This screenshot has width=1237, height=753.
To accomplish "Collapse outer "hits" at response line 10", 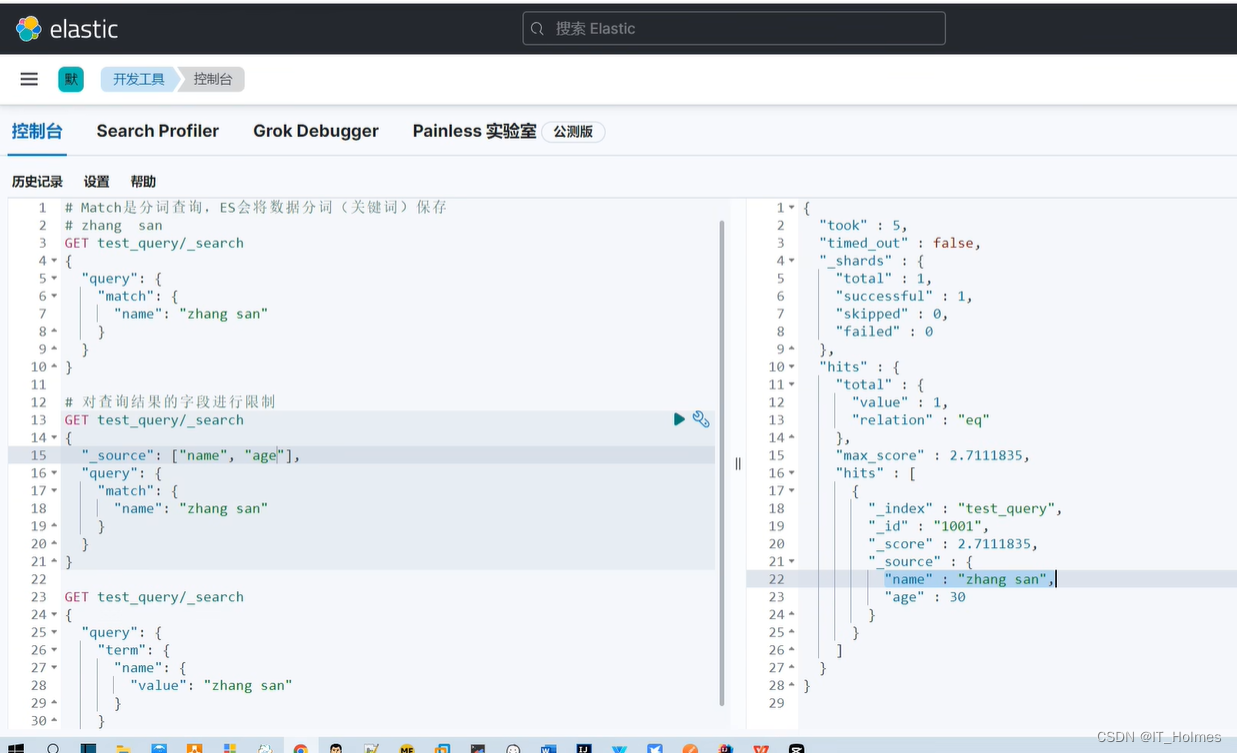I will click(x=792, y=367).
